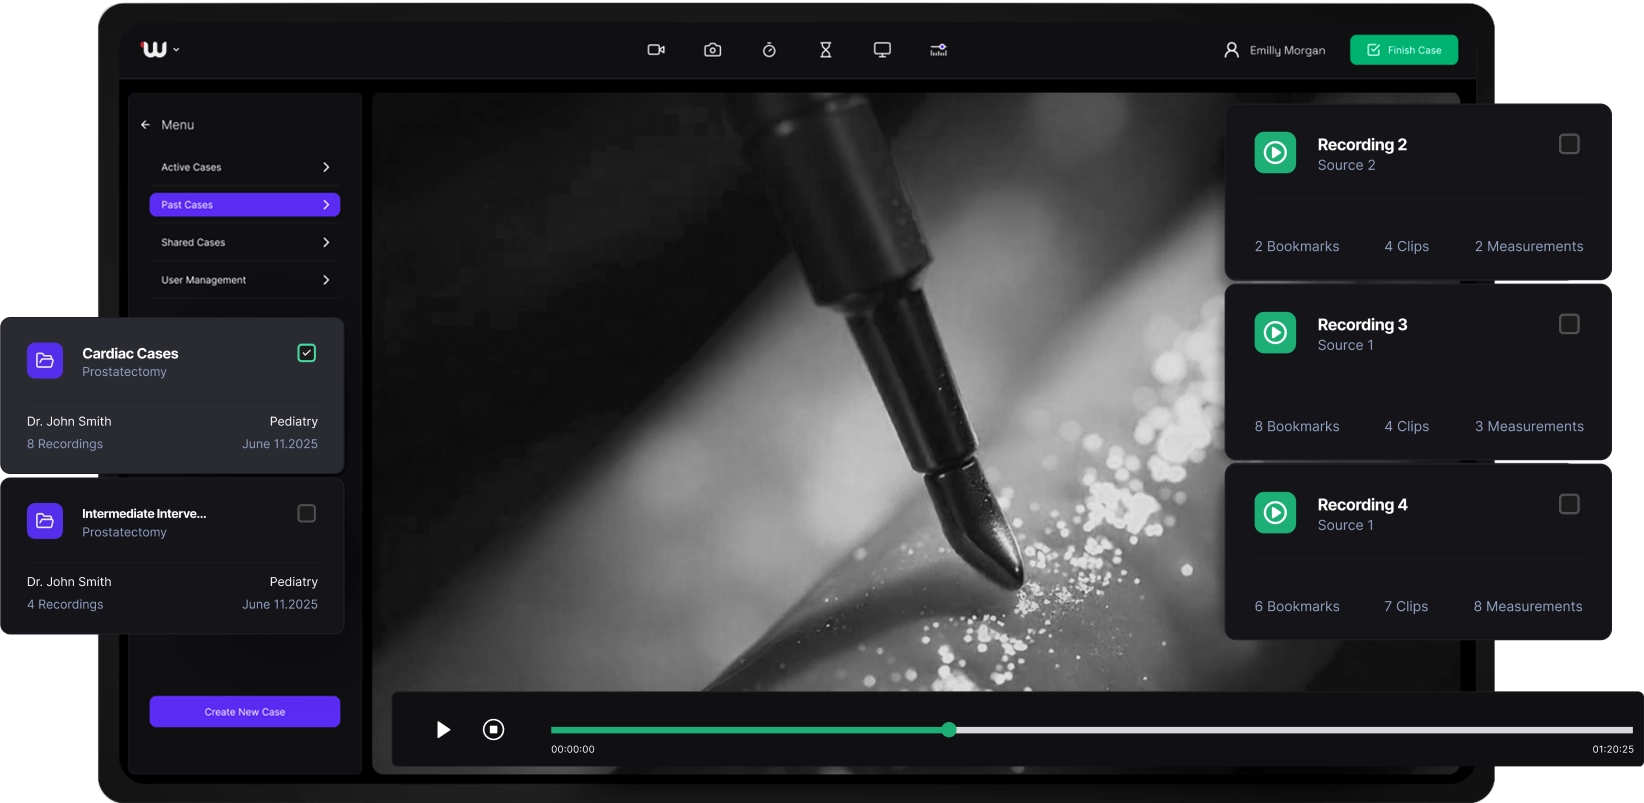Screen dimensions: 1644x803
Task: Open the Past Cases menu item
Action: pos(244,205)
